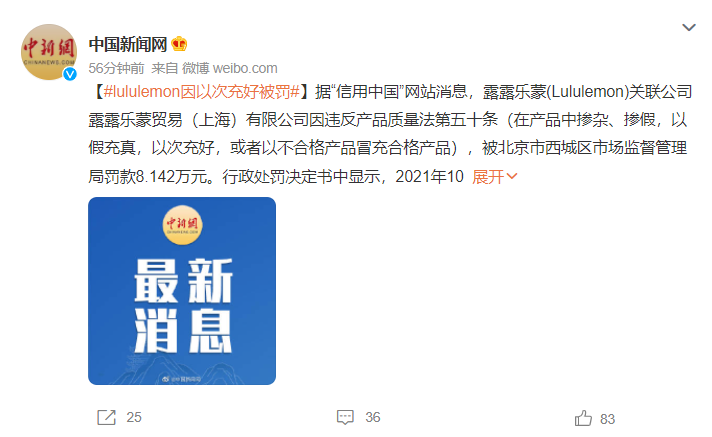The height and width of the screenshot is (437, 712).
Task: Click the chevron arrow beside 展开
Action: coord(512,176)
